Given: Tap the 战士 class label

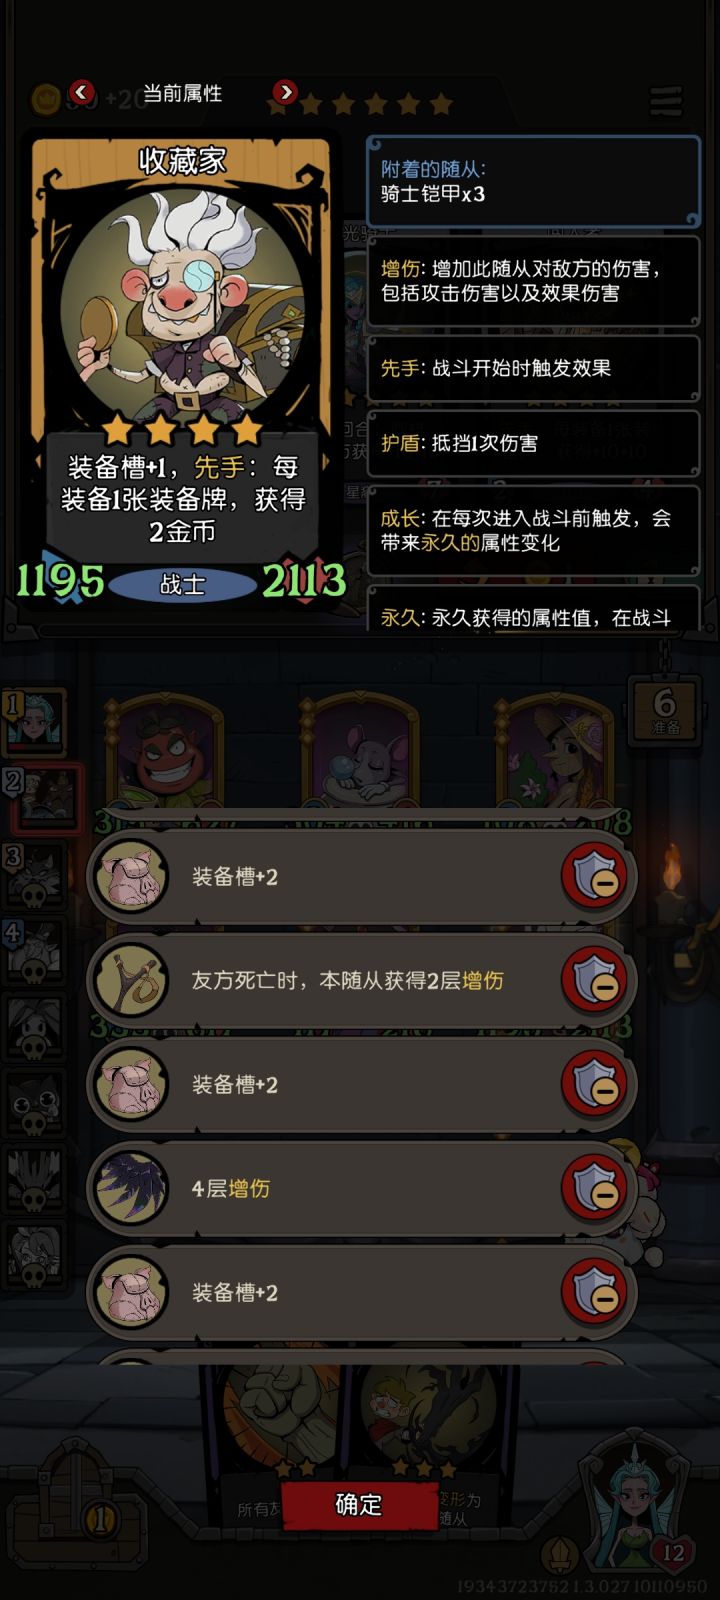Looking at the screenshot, I should (183, 584).
